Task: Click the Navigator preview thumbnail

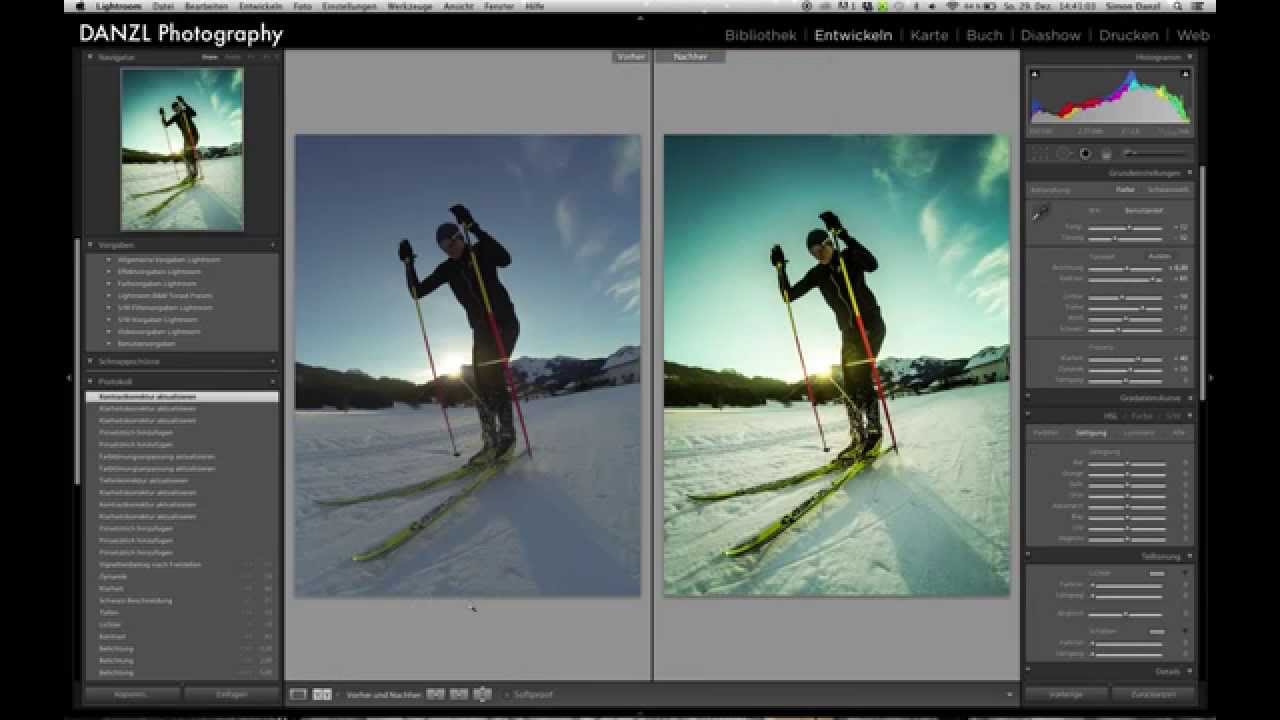Action: coord(182,149)
